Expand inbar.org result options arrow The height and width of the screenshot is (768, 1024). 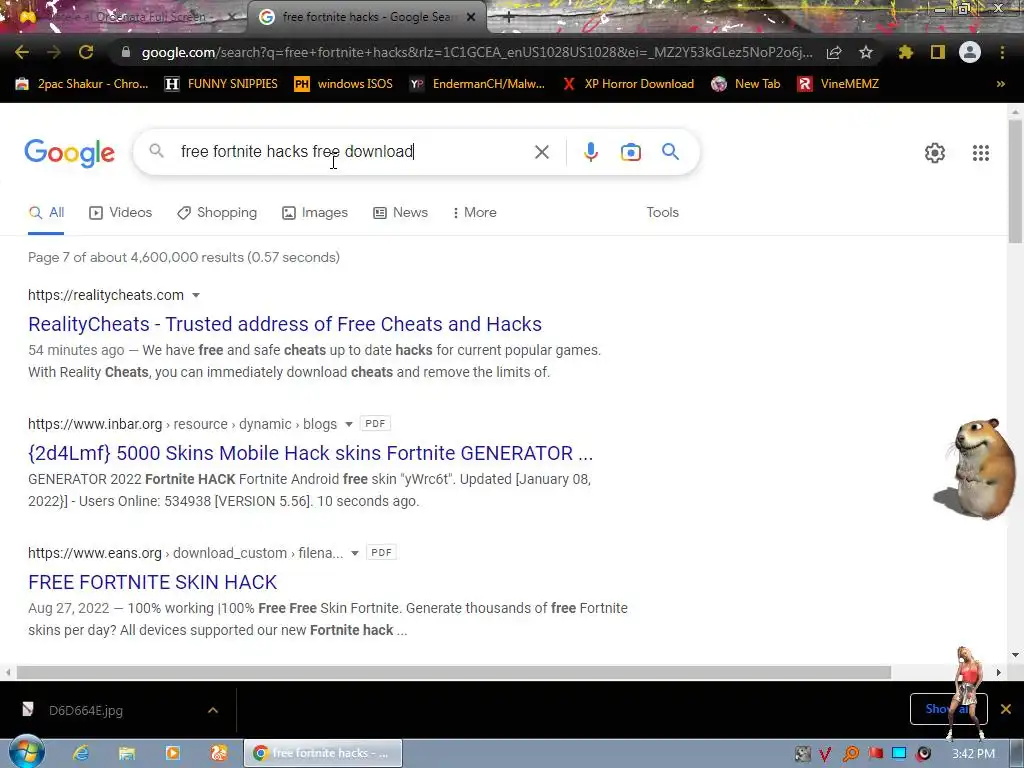349,424
